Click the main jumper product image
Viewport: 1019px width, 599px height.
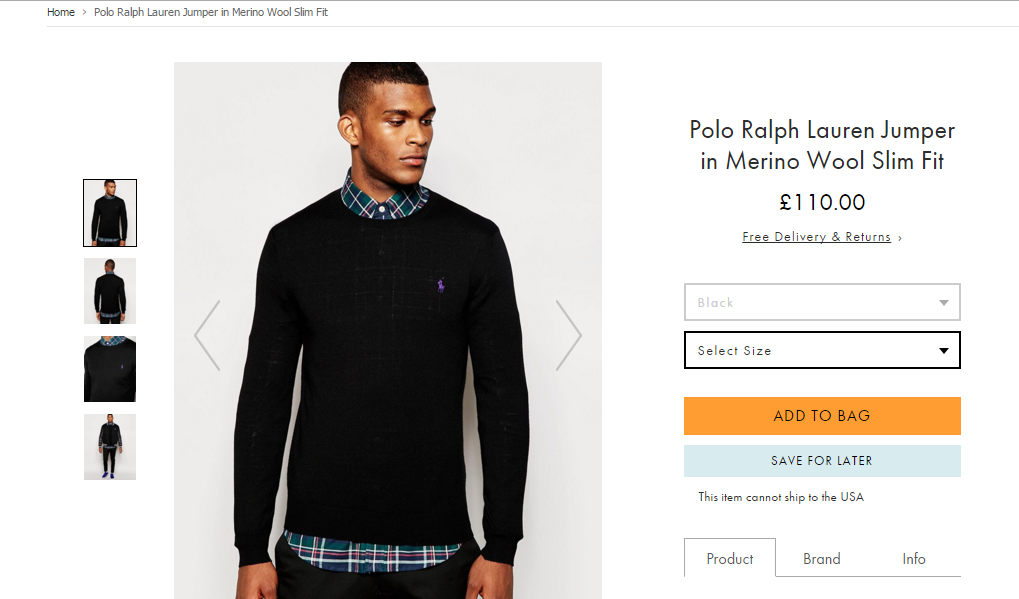388,380
